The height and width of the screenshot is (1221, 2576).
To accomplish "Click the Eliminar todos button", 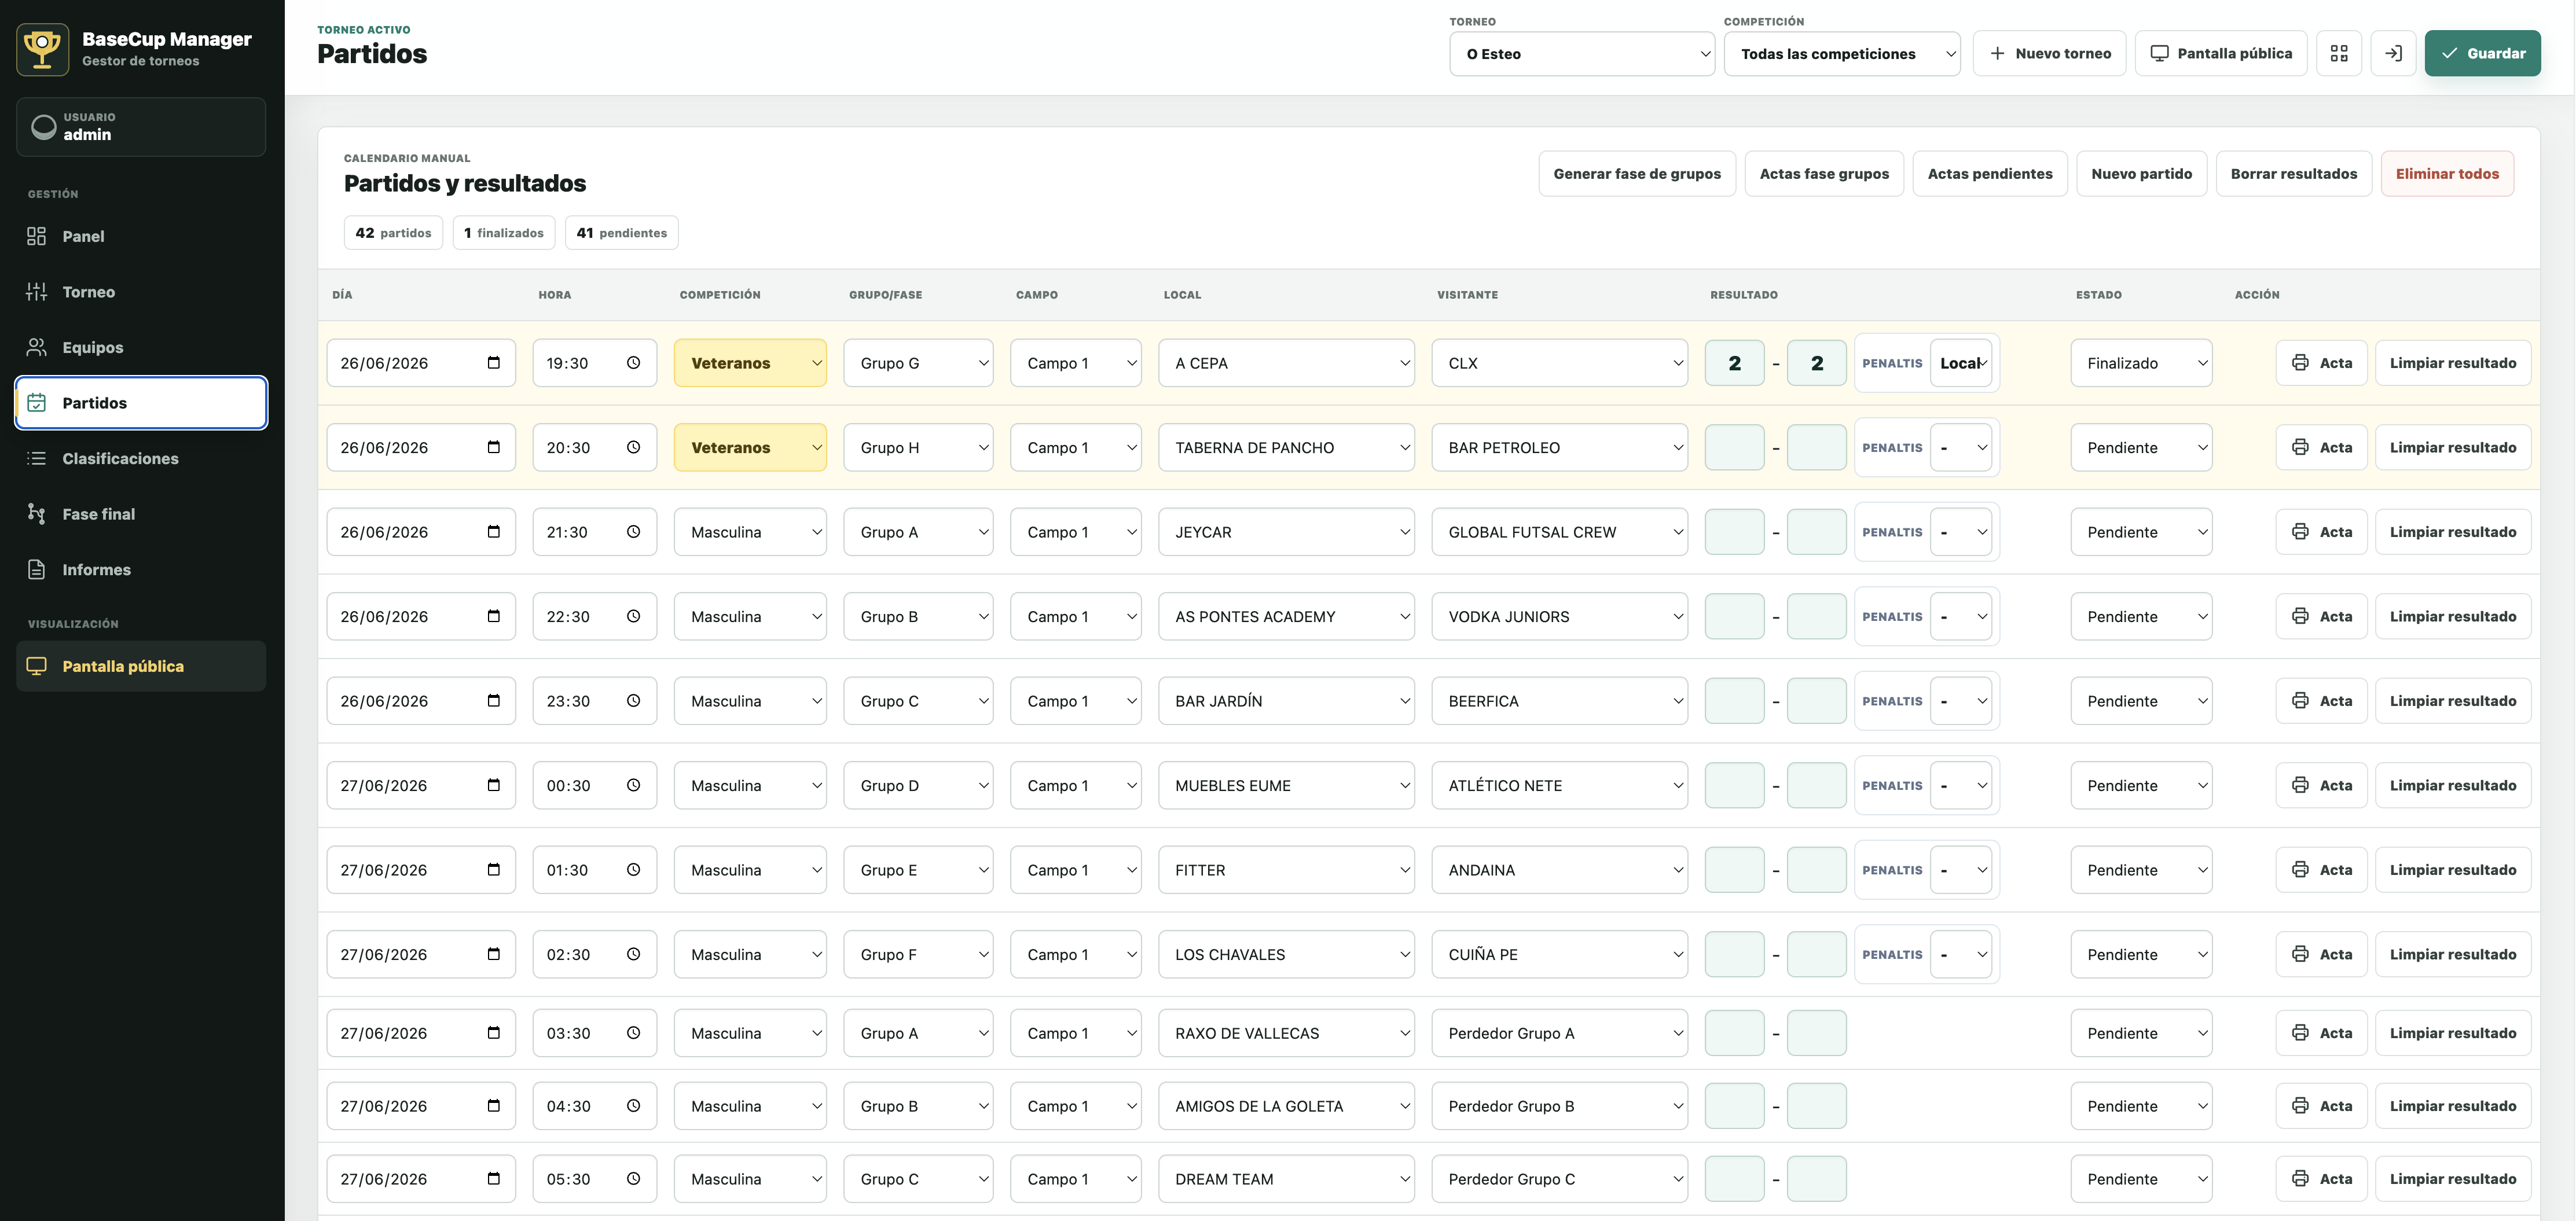I will (x=2447, y=174).
